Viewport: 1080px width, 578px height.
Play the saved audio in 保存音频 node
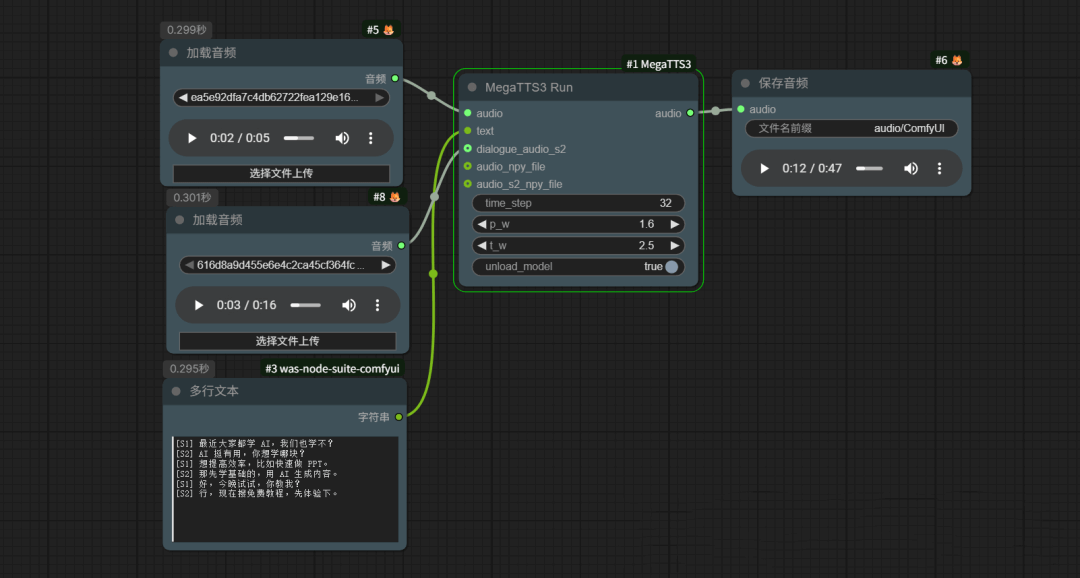tap(765, 168)
